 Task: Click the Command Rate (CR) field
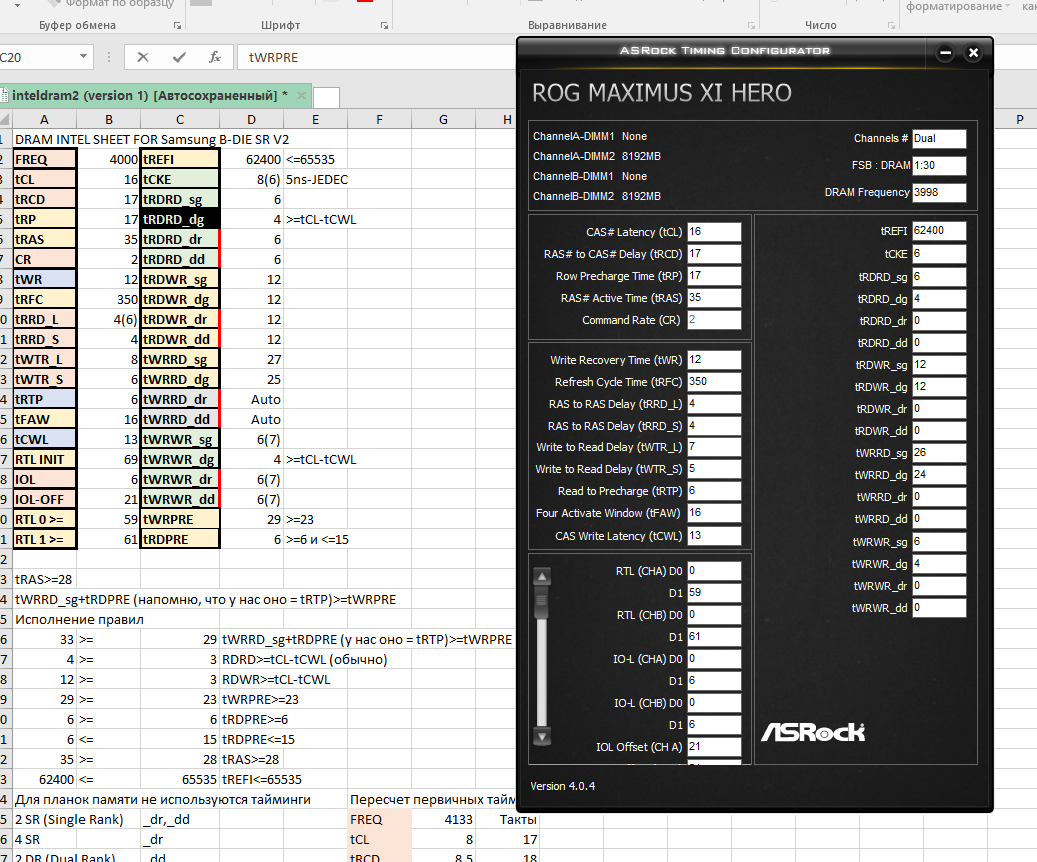pos(714,320)
